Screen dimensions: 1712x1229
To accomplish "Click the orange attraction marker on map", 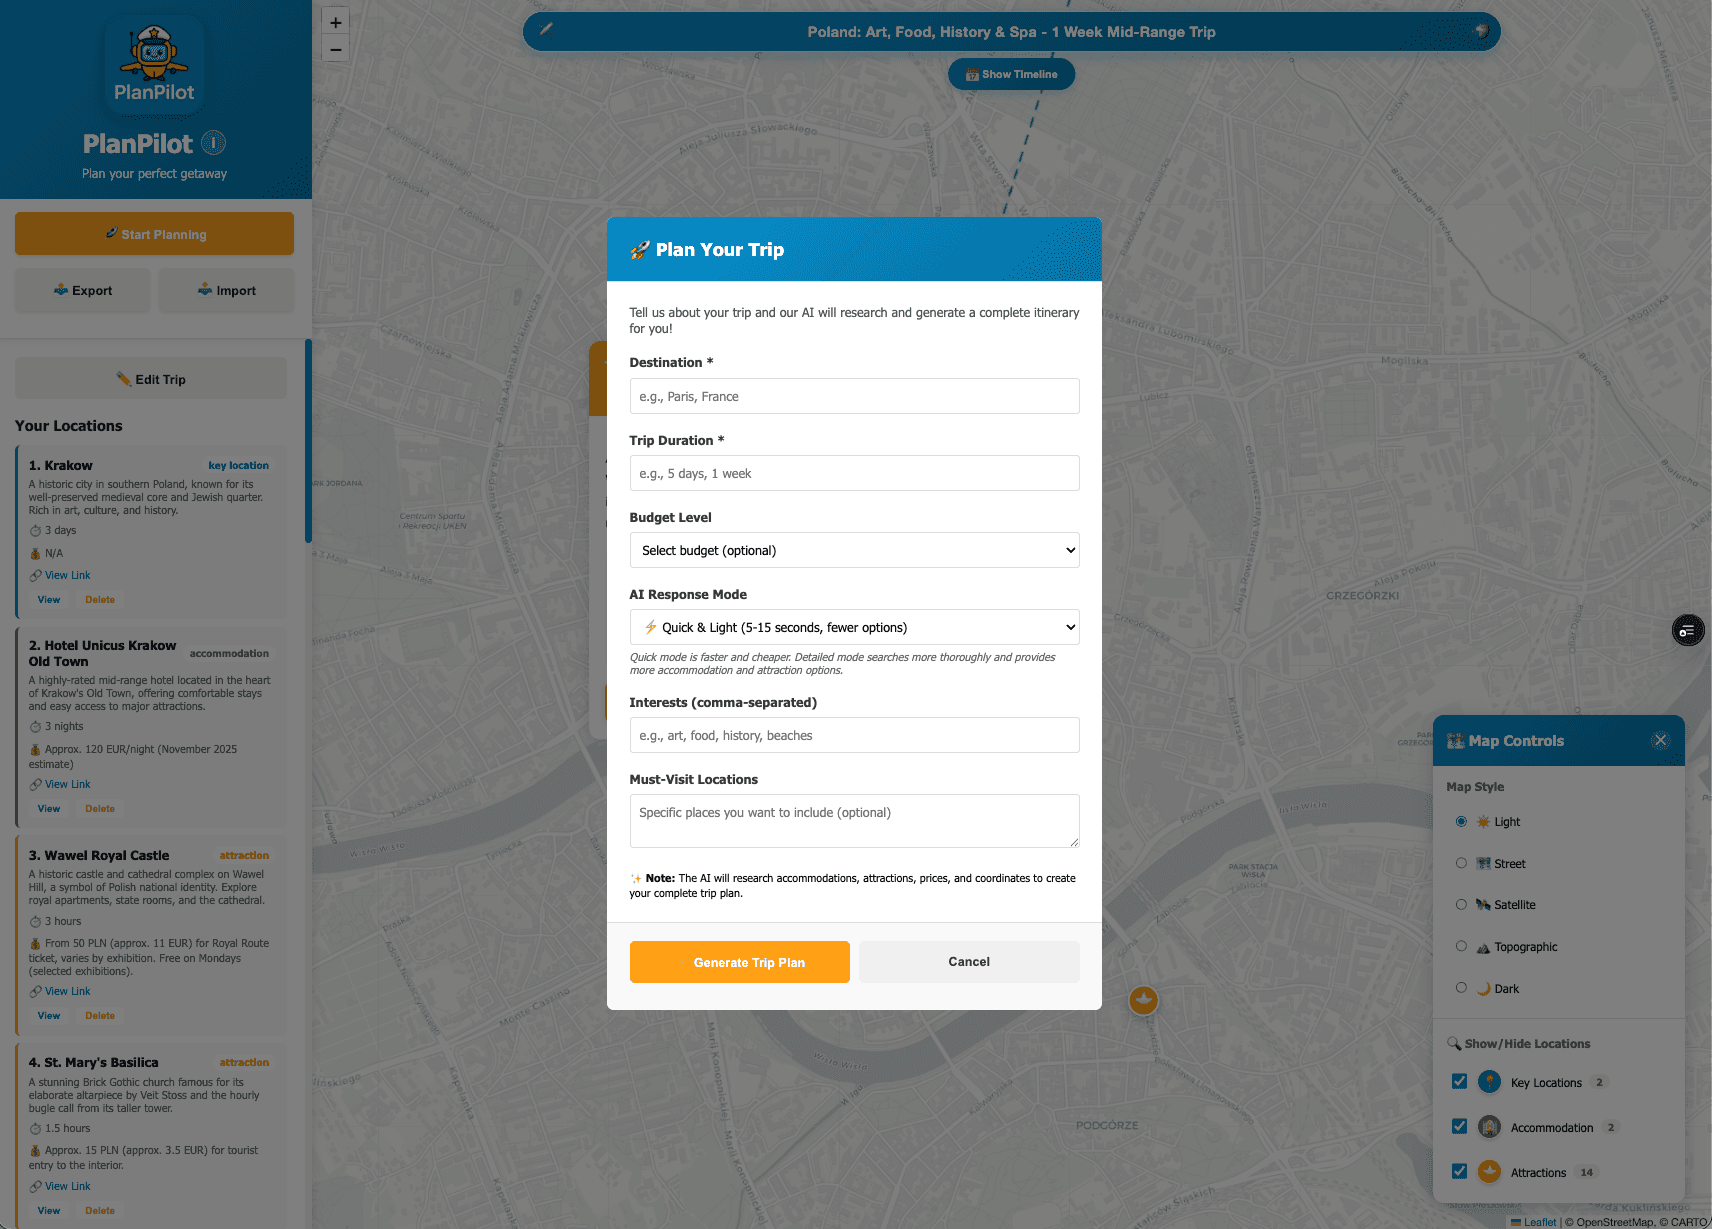I will [x=1143, y=999].
